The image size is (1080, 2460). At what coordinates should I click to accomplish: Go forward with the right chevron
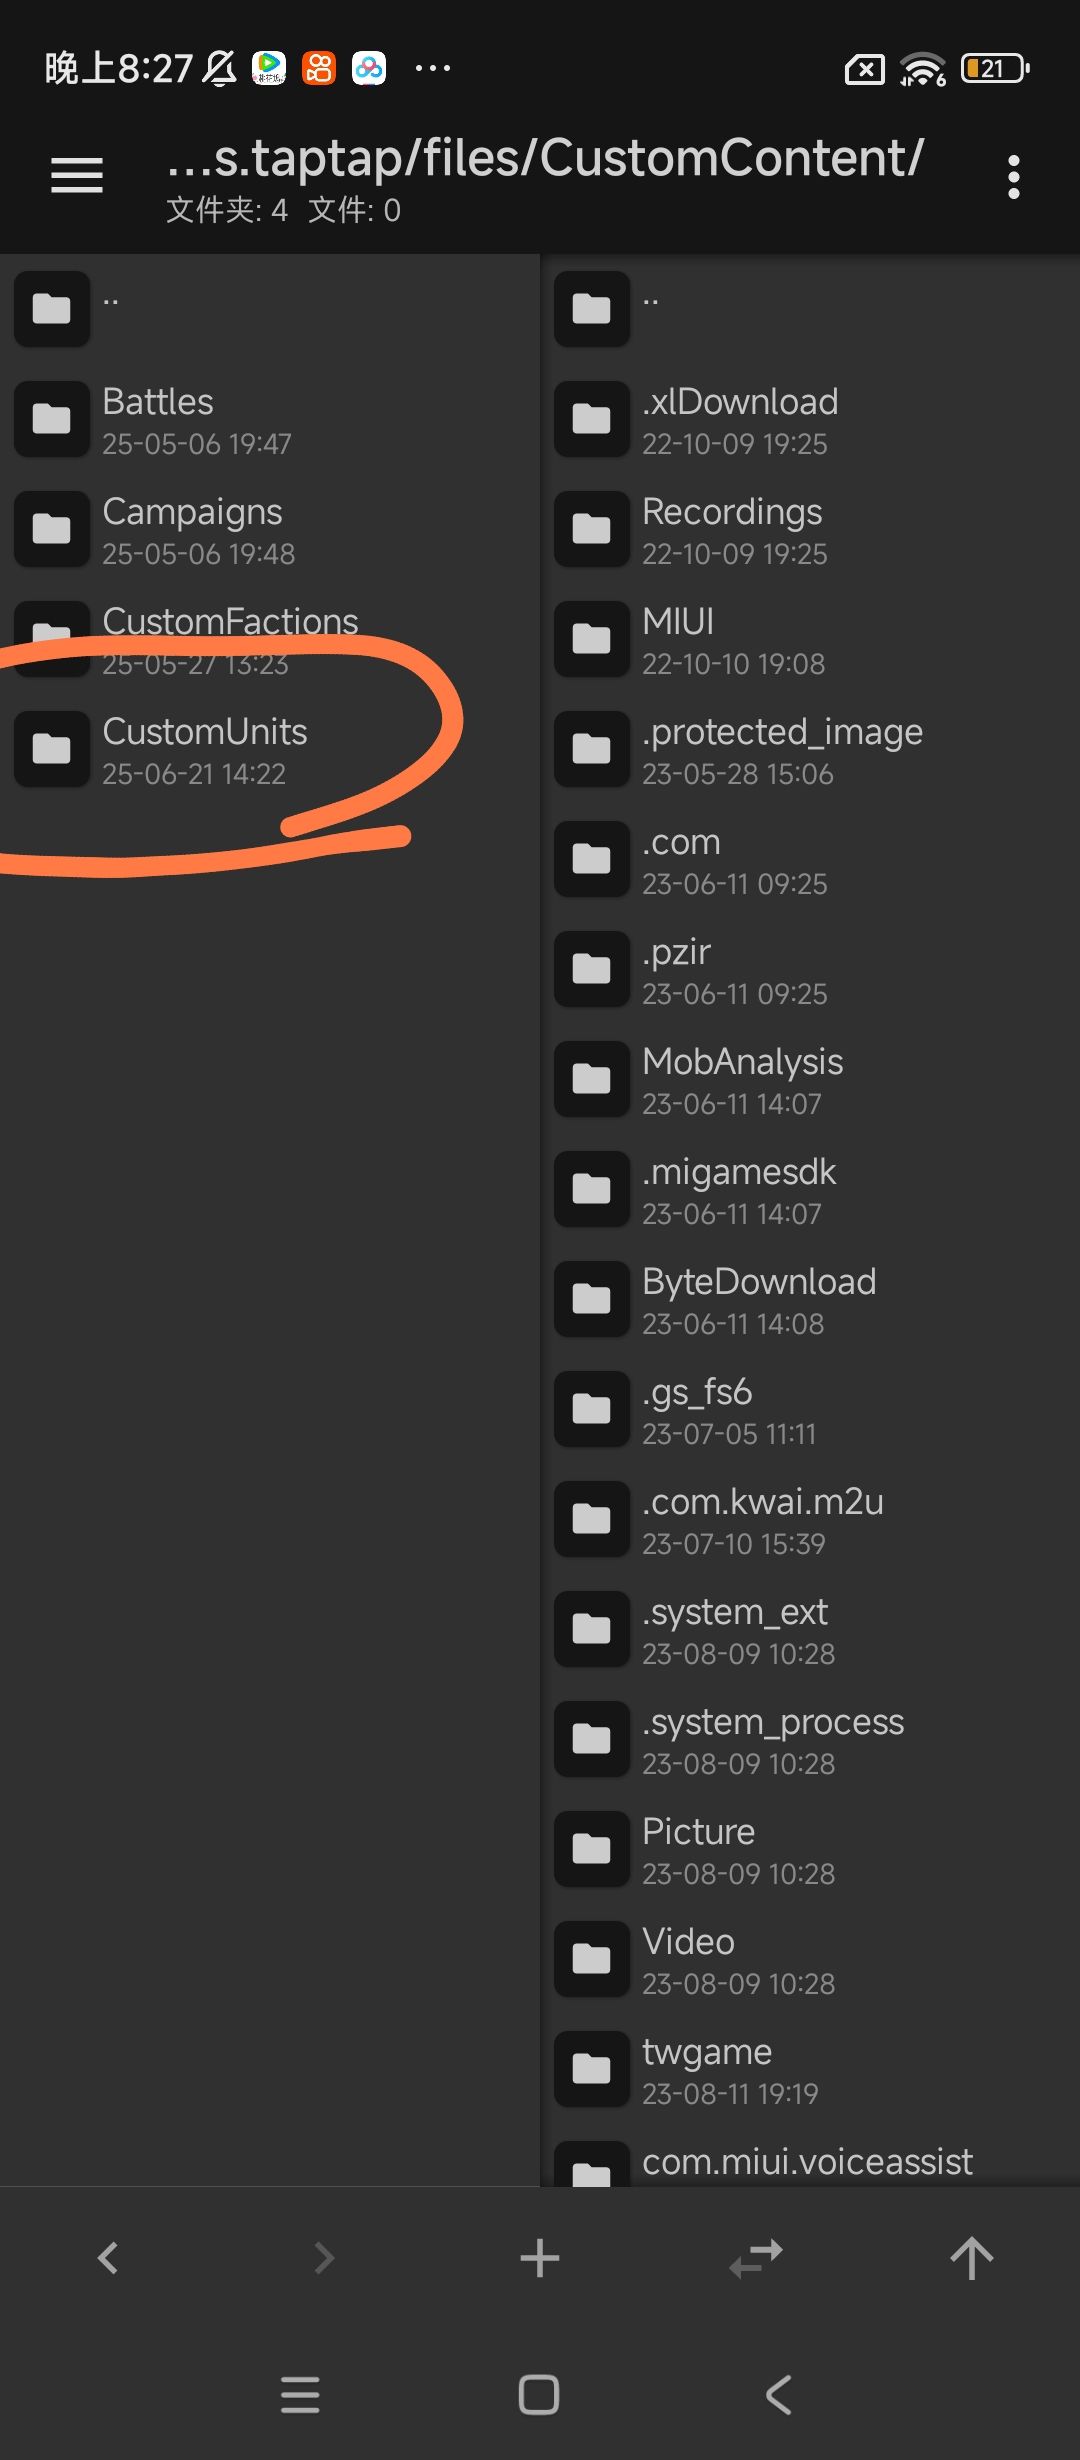click(x=324, y=2258)
